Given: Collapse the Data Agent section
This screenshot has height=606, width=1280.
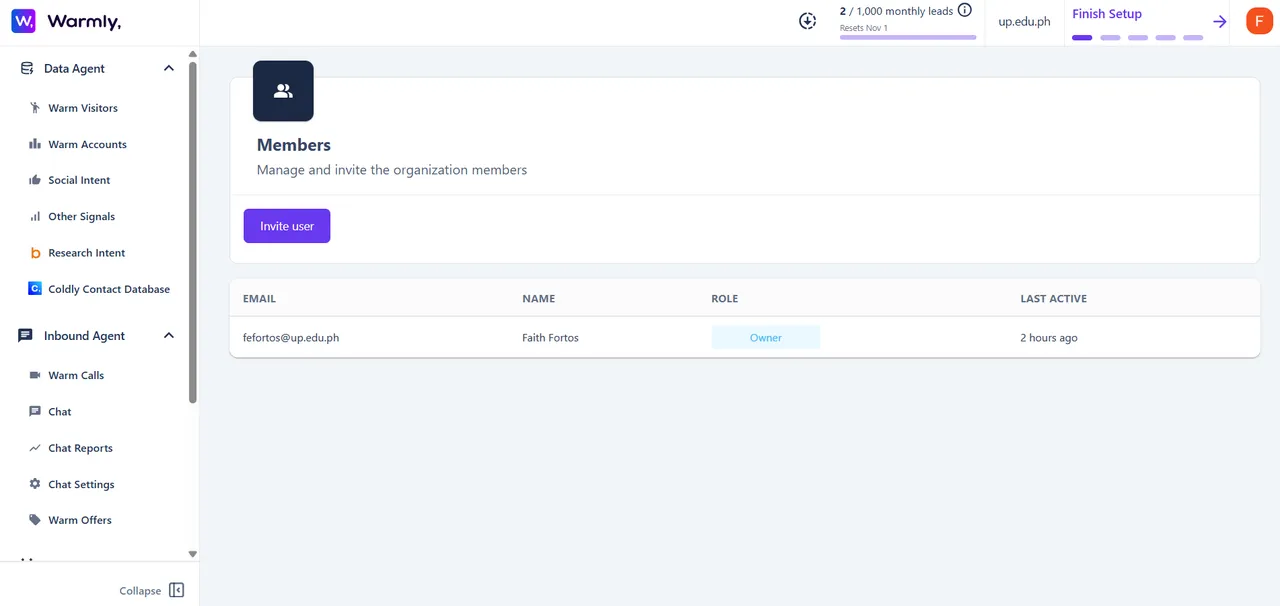Looking at the screenshot, I should [169, 68].
